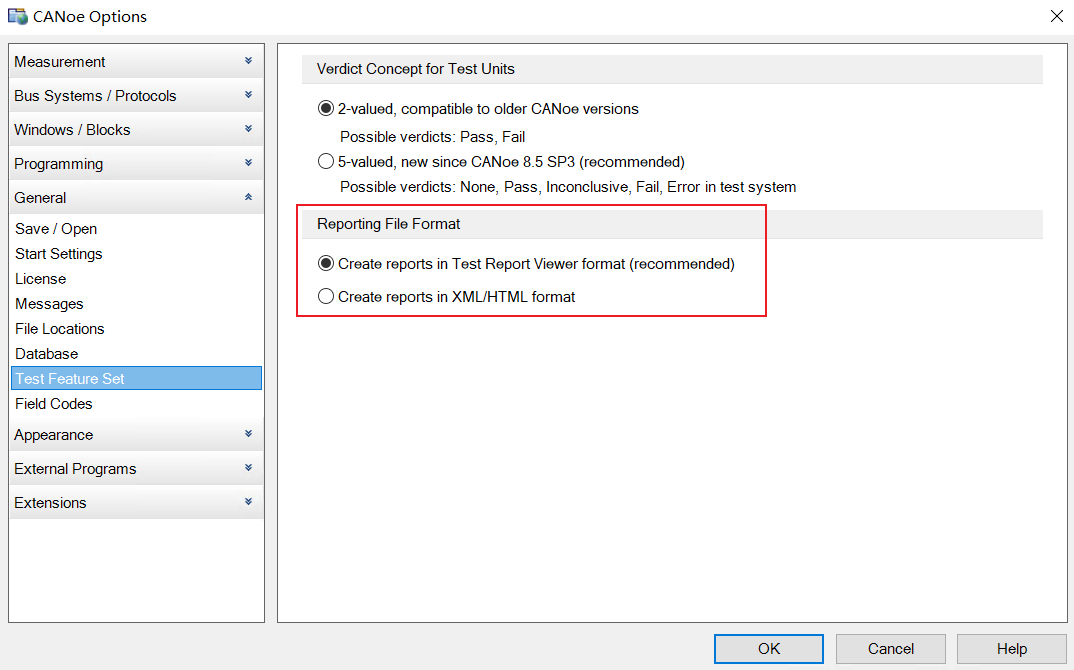Click the OK button
The height and width of the screenshot is (670, 1074).
769,649
